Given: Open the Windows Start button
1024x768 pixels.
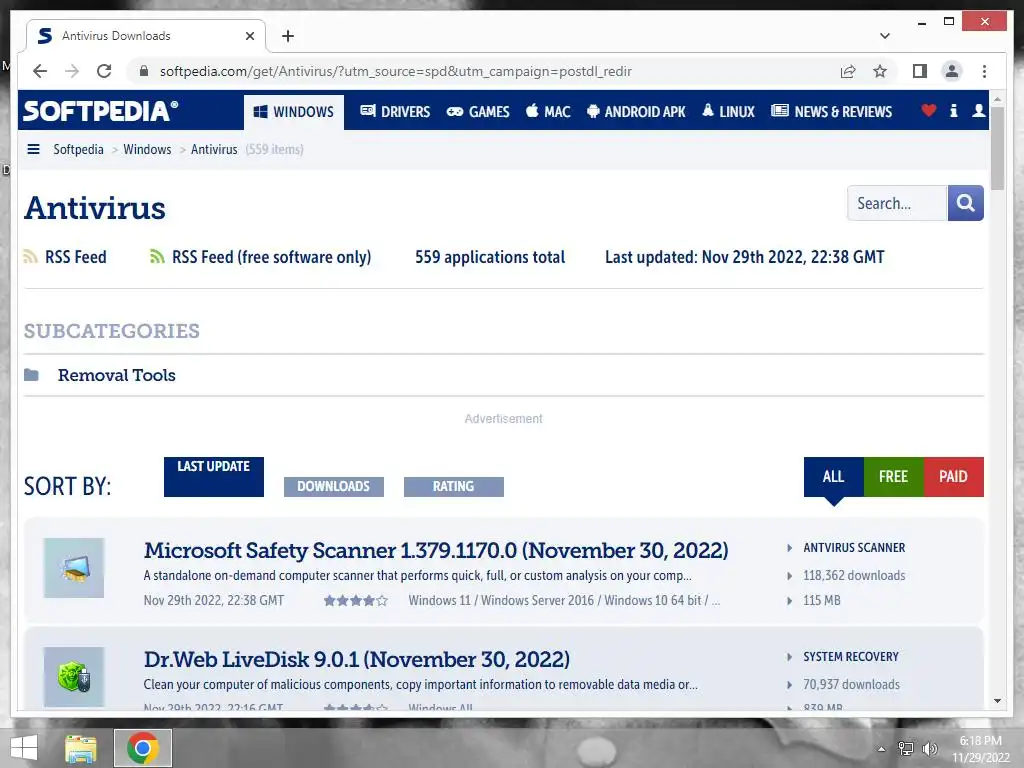Looking at the screenshot, I should pyautogui.click(x=24, y=748).
